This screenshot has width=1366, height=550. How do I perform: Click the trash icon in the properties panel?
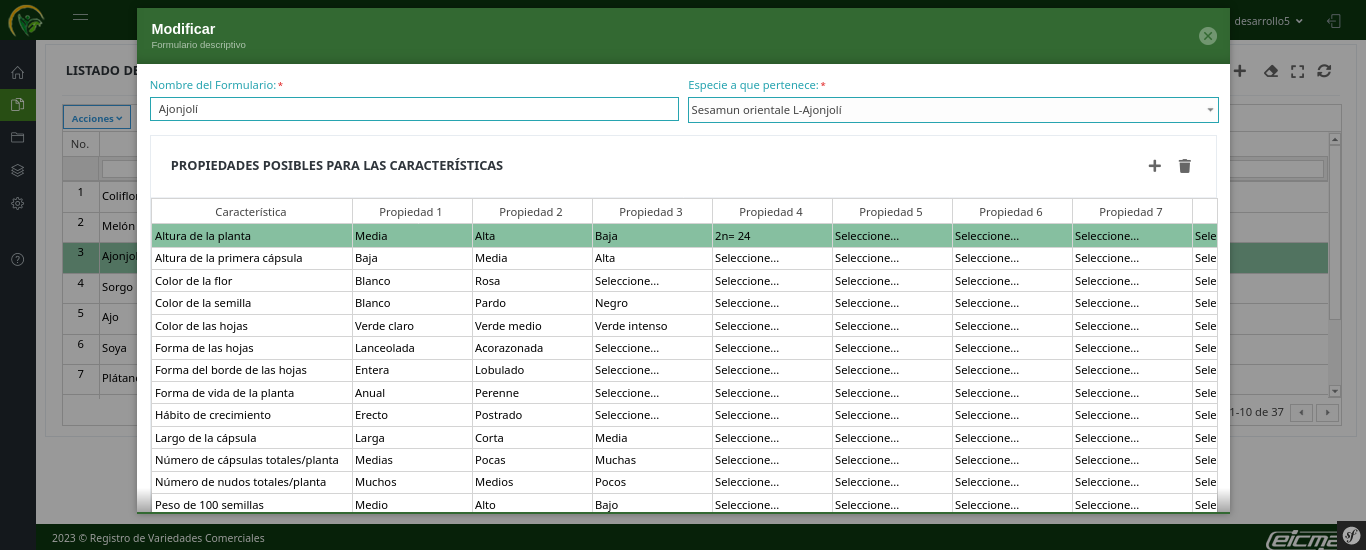pyautogui.click(x=1185, y=166)
